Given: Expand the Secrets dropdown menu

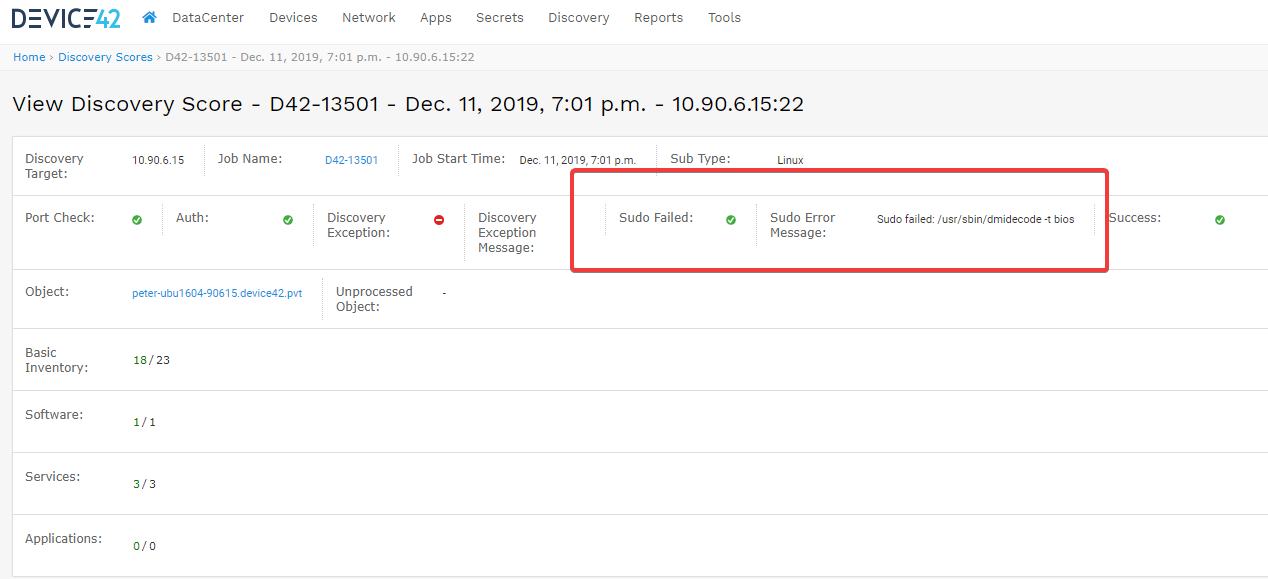Looking at the screenshot, I should click(500, 18).
